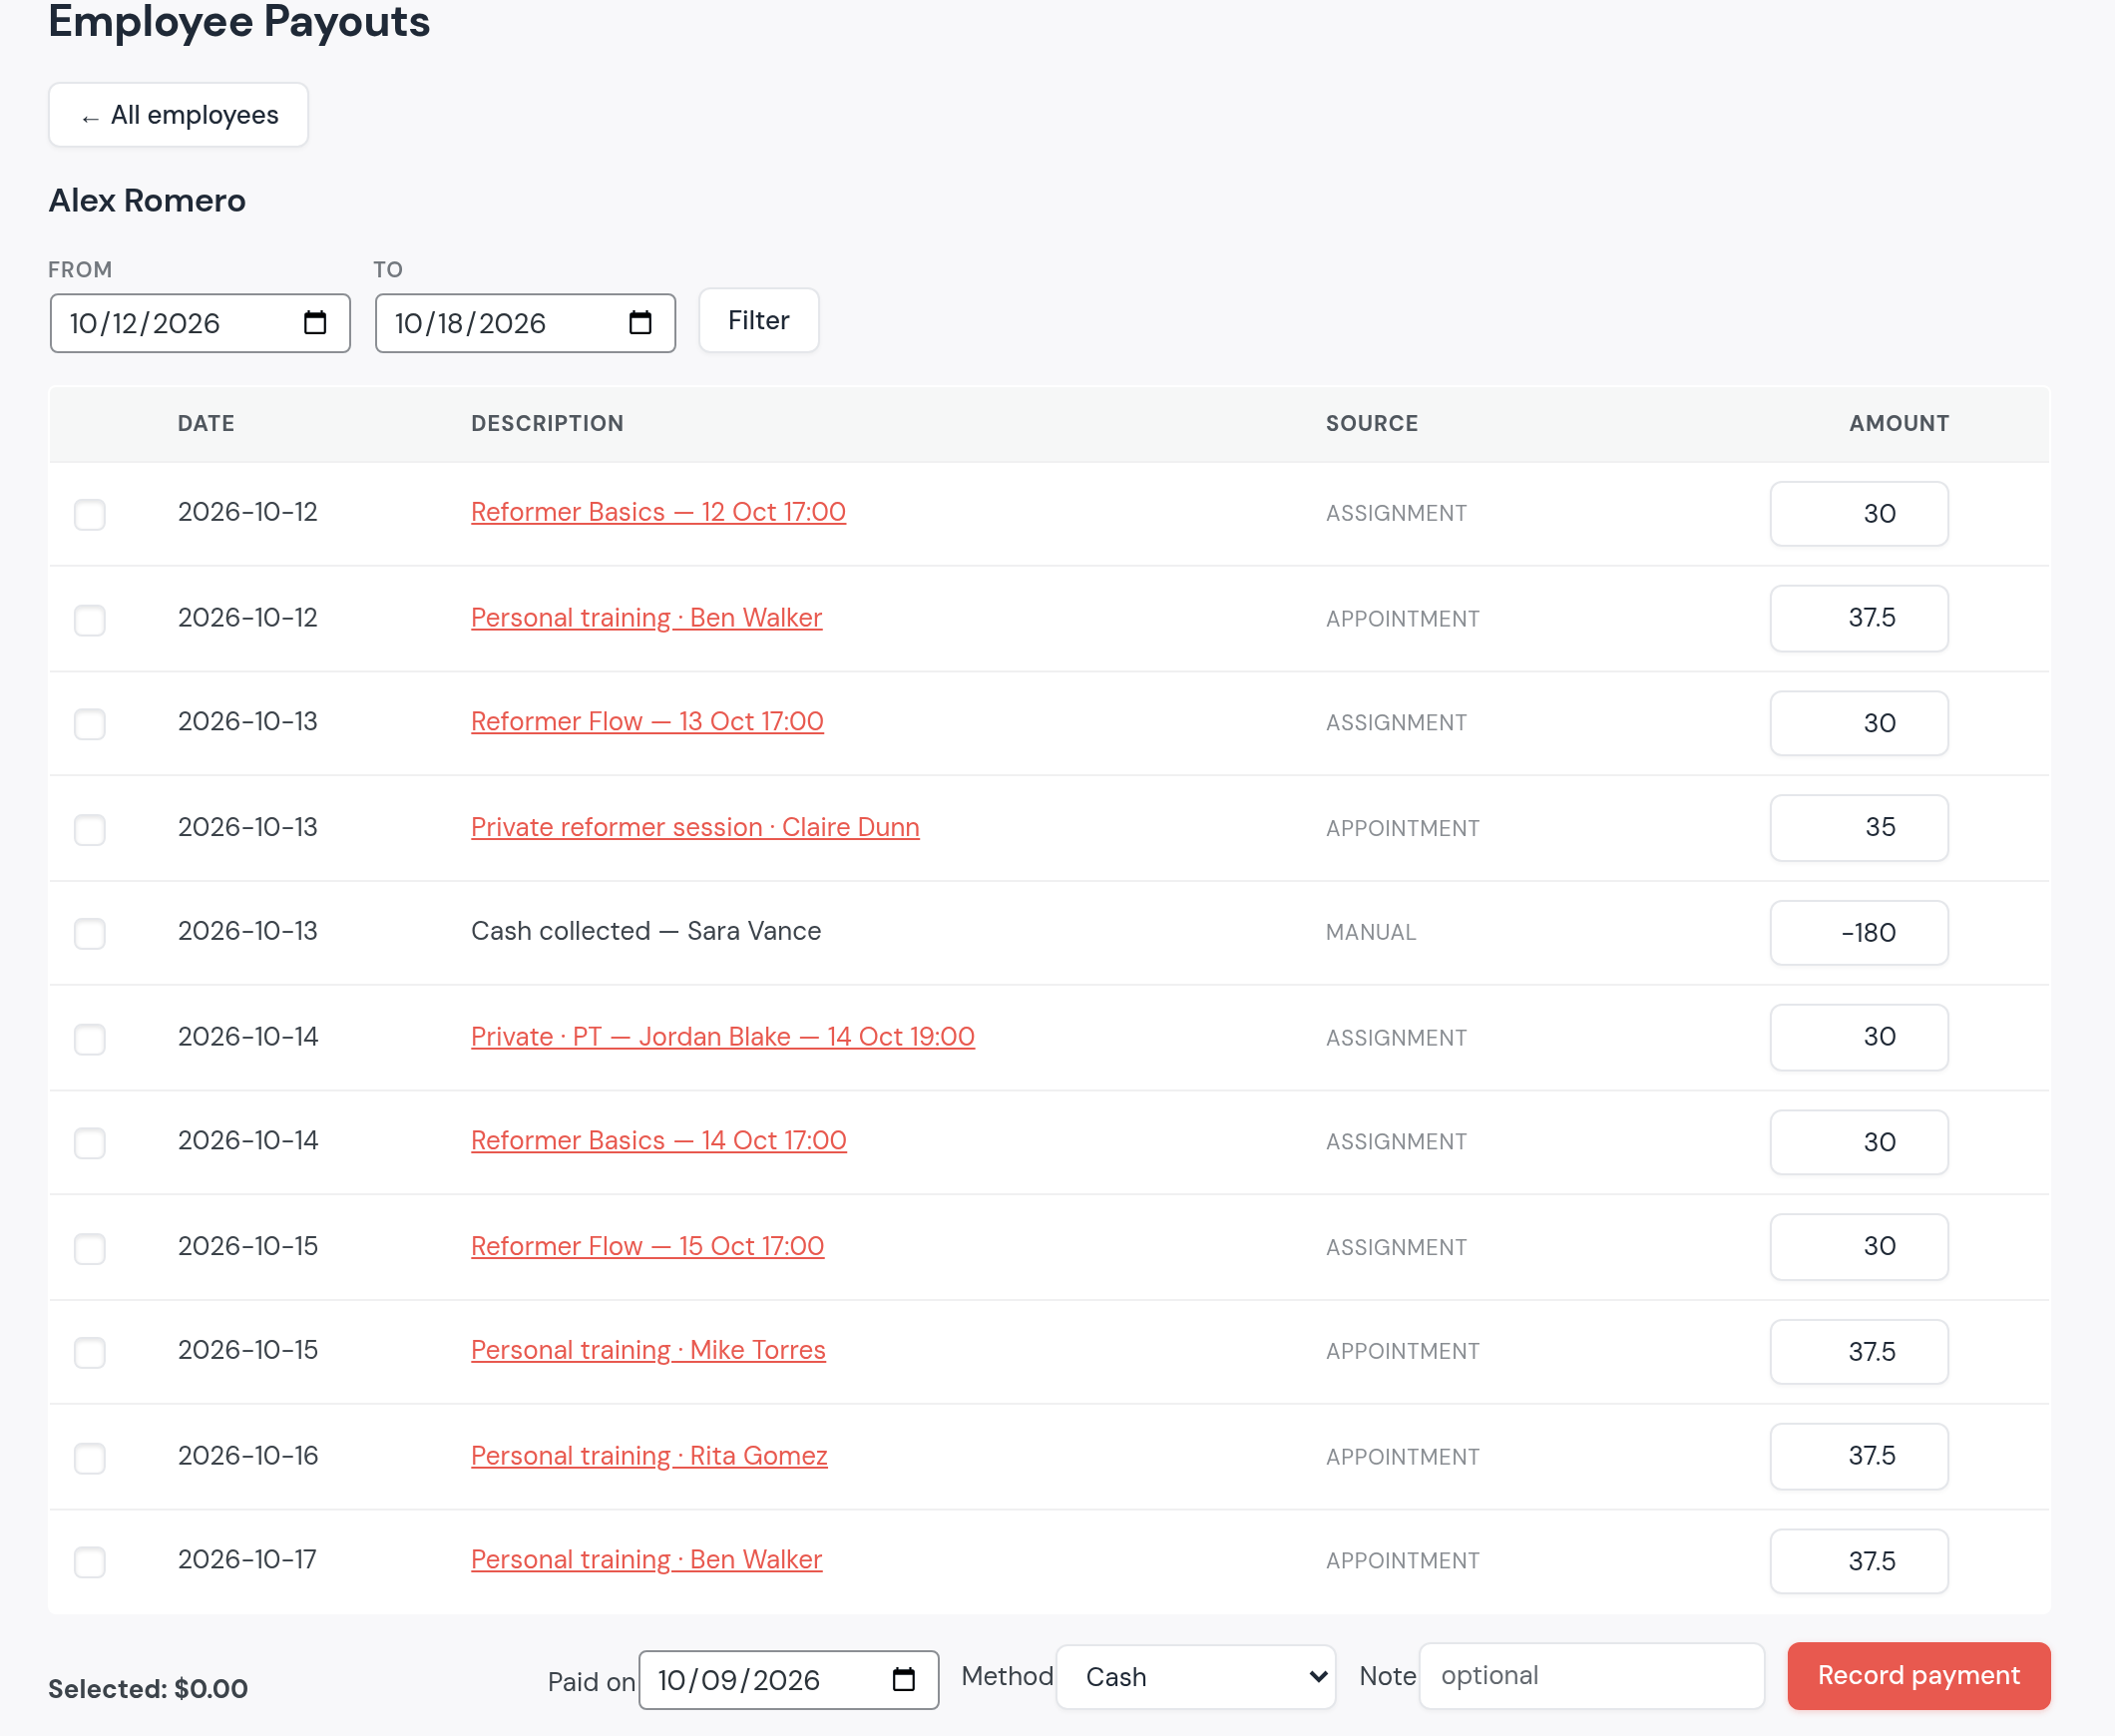Open the TO date calendar picker icon
Image resolution: width=2115 pixels, height=1736 pixels.
tap(640, 323)
